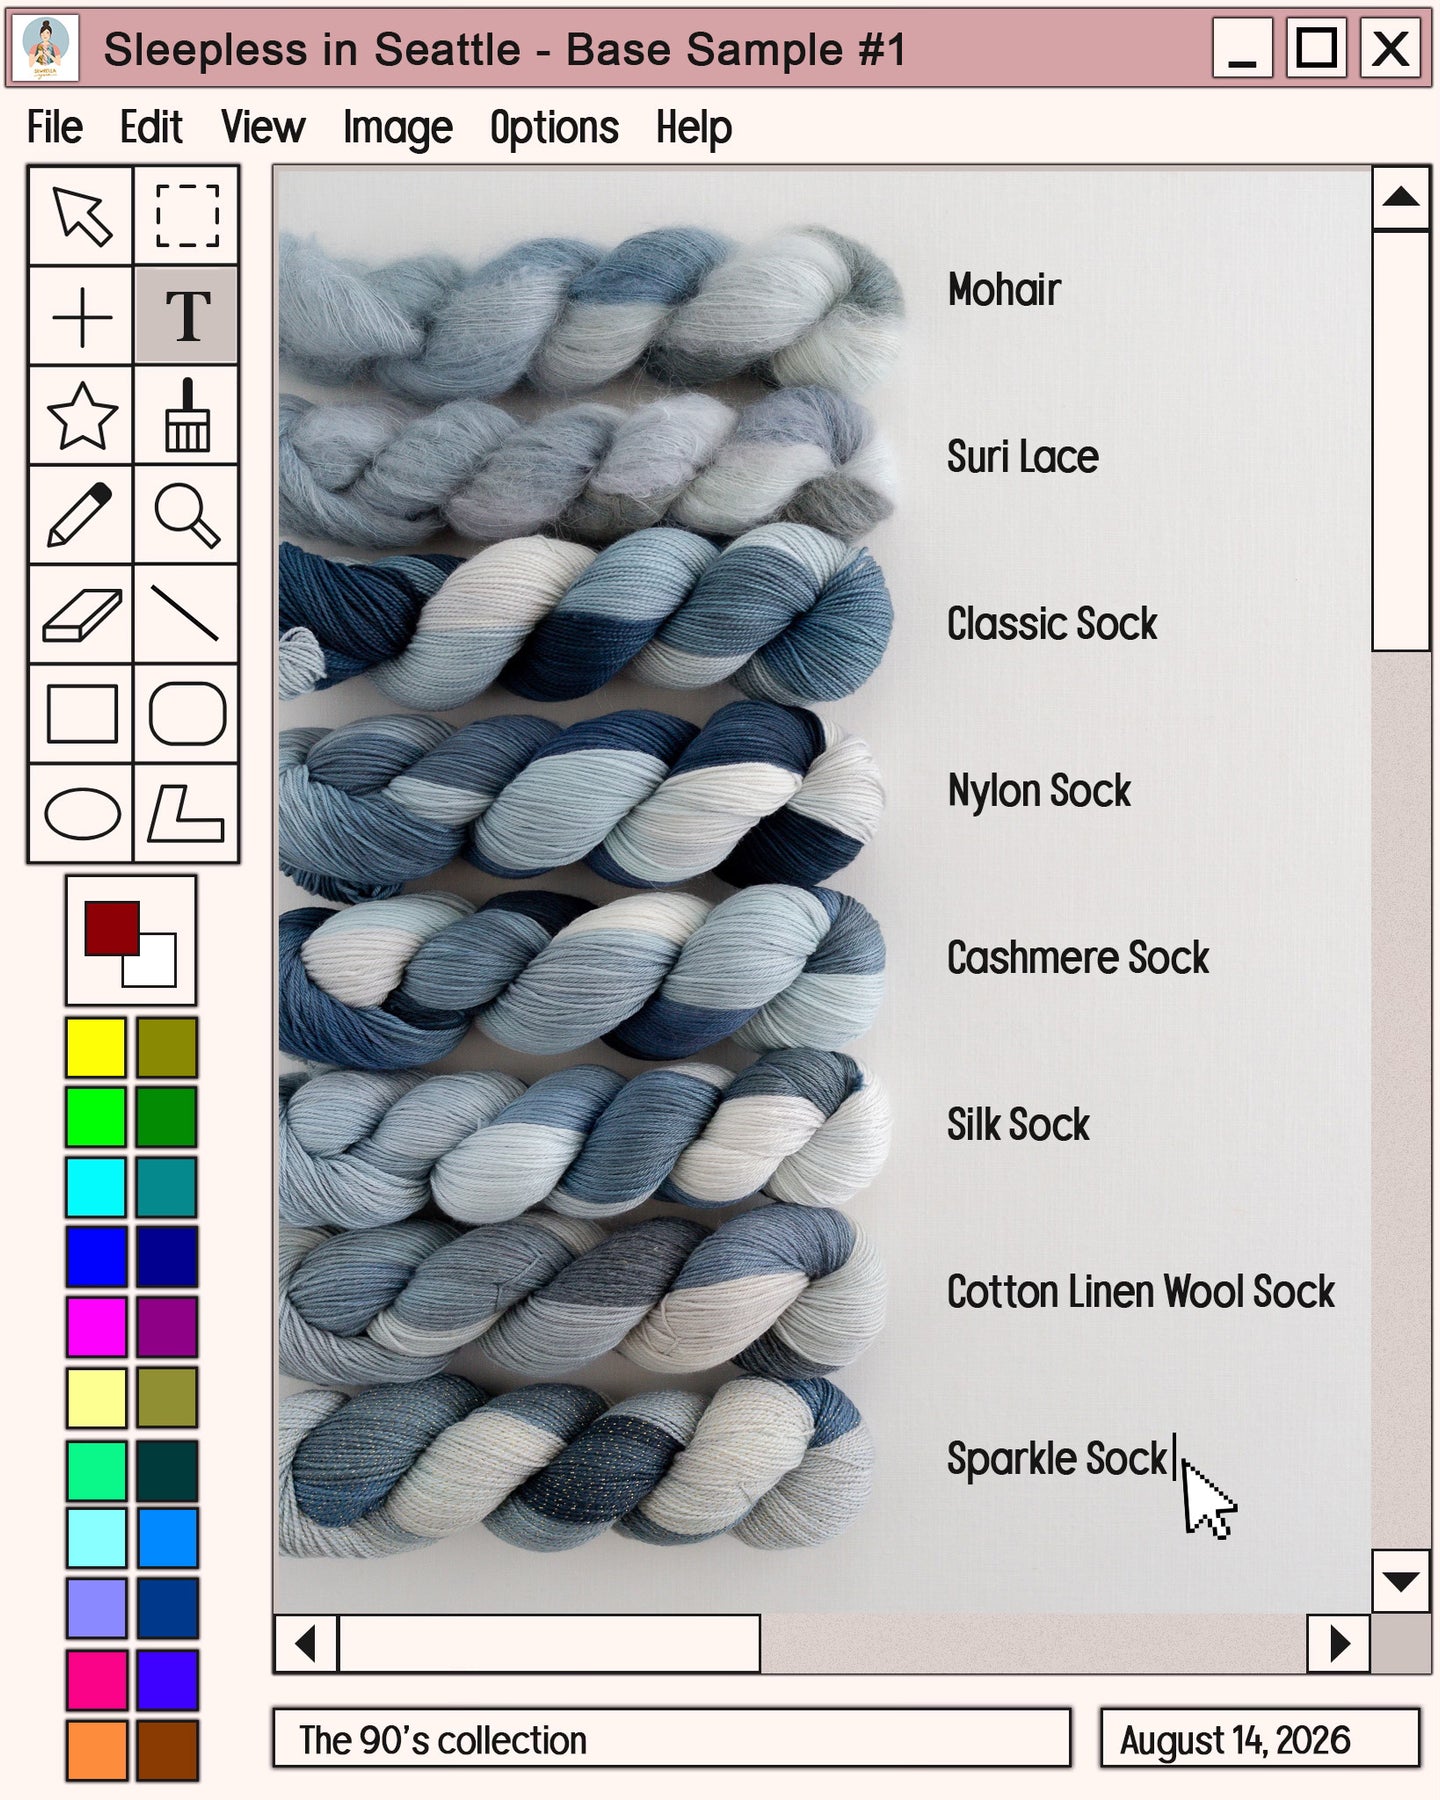The width and height of the screenshot is (1440, 1800).
Task: Pick the paint brush tool
Action: pyautogui.click(x=187, y=415)
